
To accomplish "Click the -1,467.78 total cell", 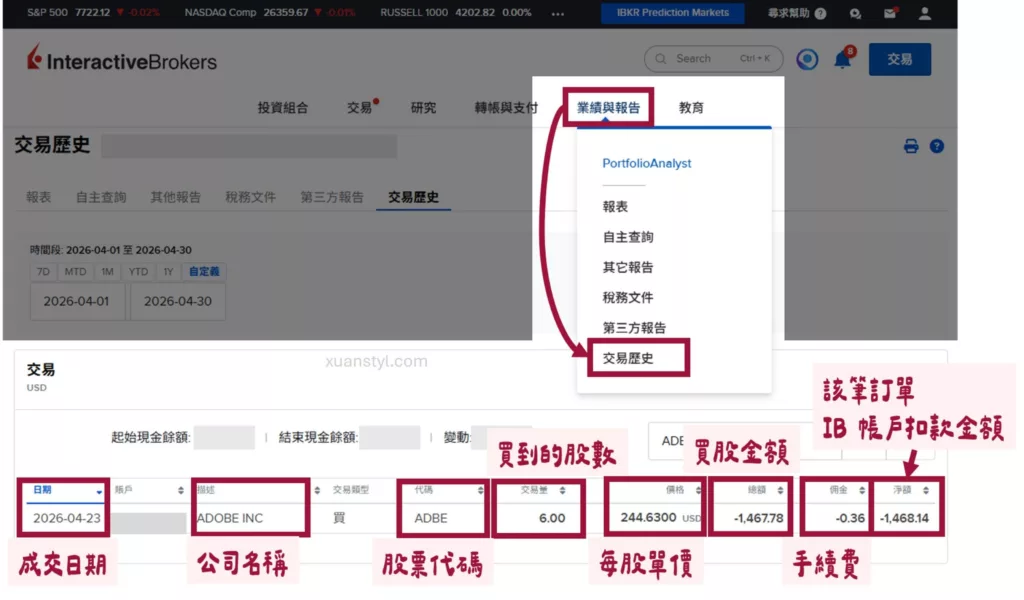I will tap(758, 518).
